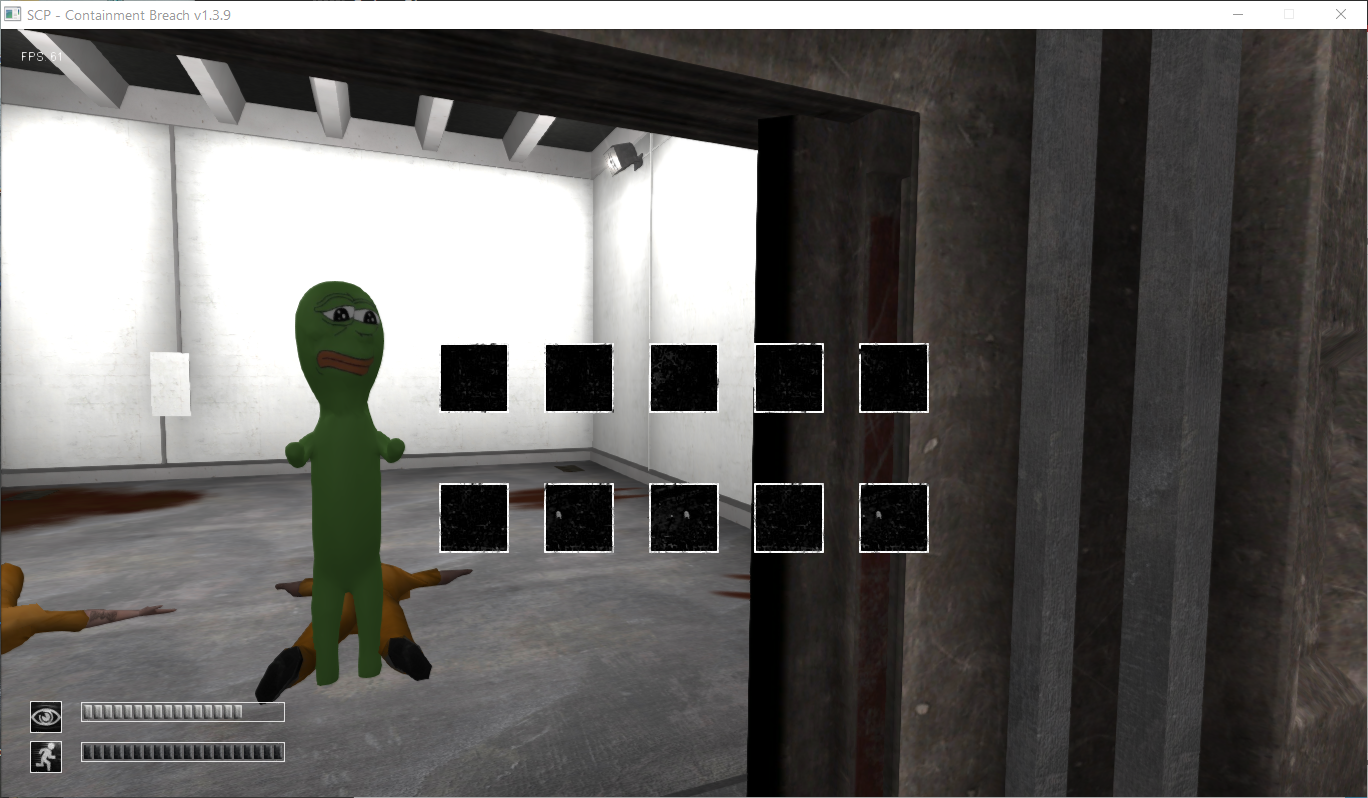Select the second inventory slot in top row
Image resolution: width=1368 pixels, height=798 pixels.
pyautogui.click(x=579, y=378)
